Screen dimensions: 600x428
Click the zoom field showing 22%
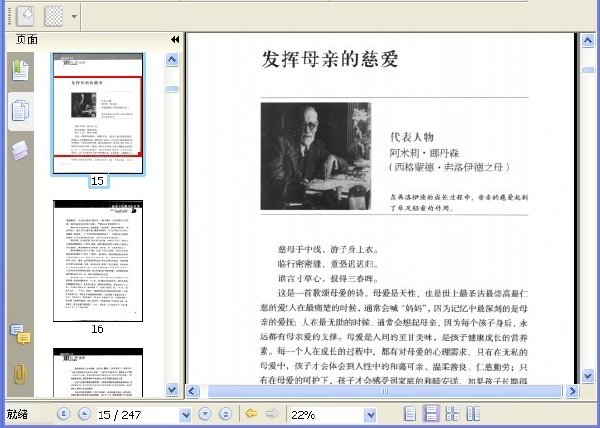click(x=327, y=415)
